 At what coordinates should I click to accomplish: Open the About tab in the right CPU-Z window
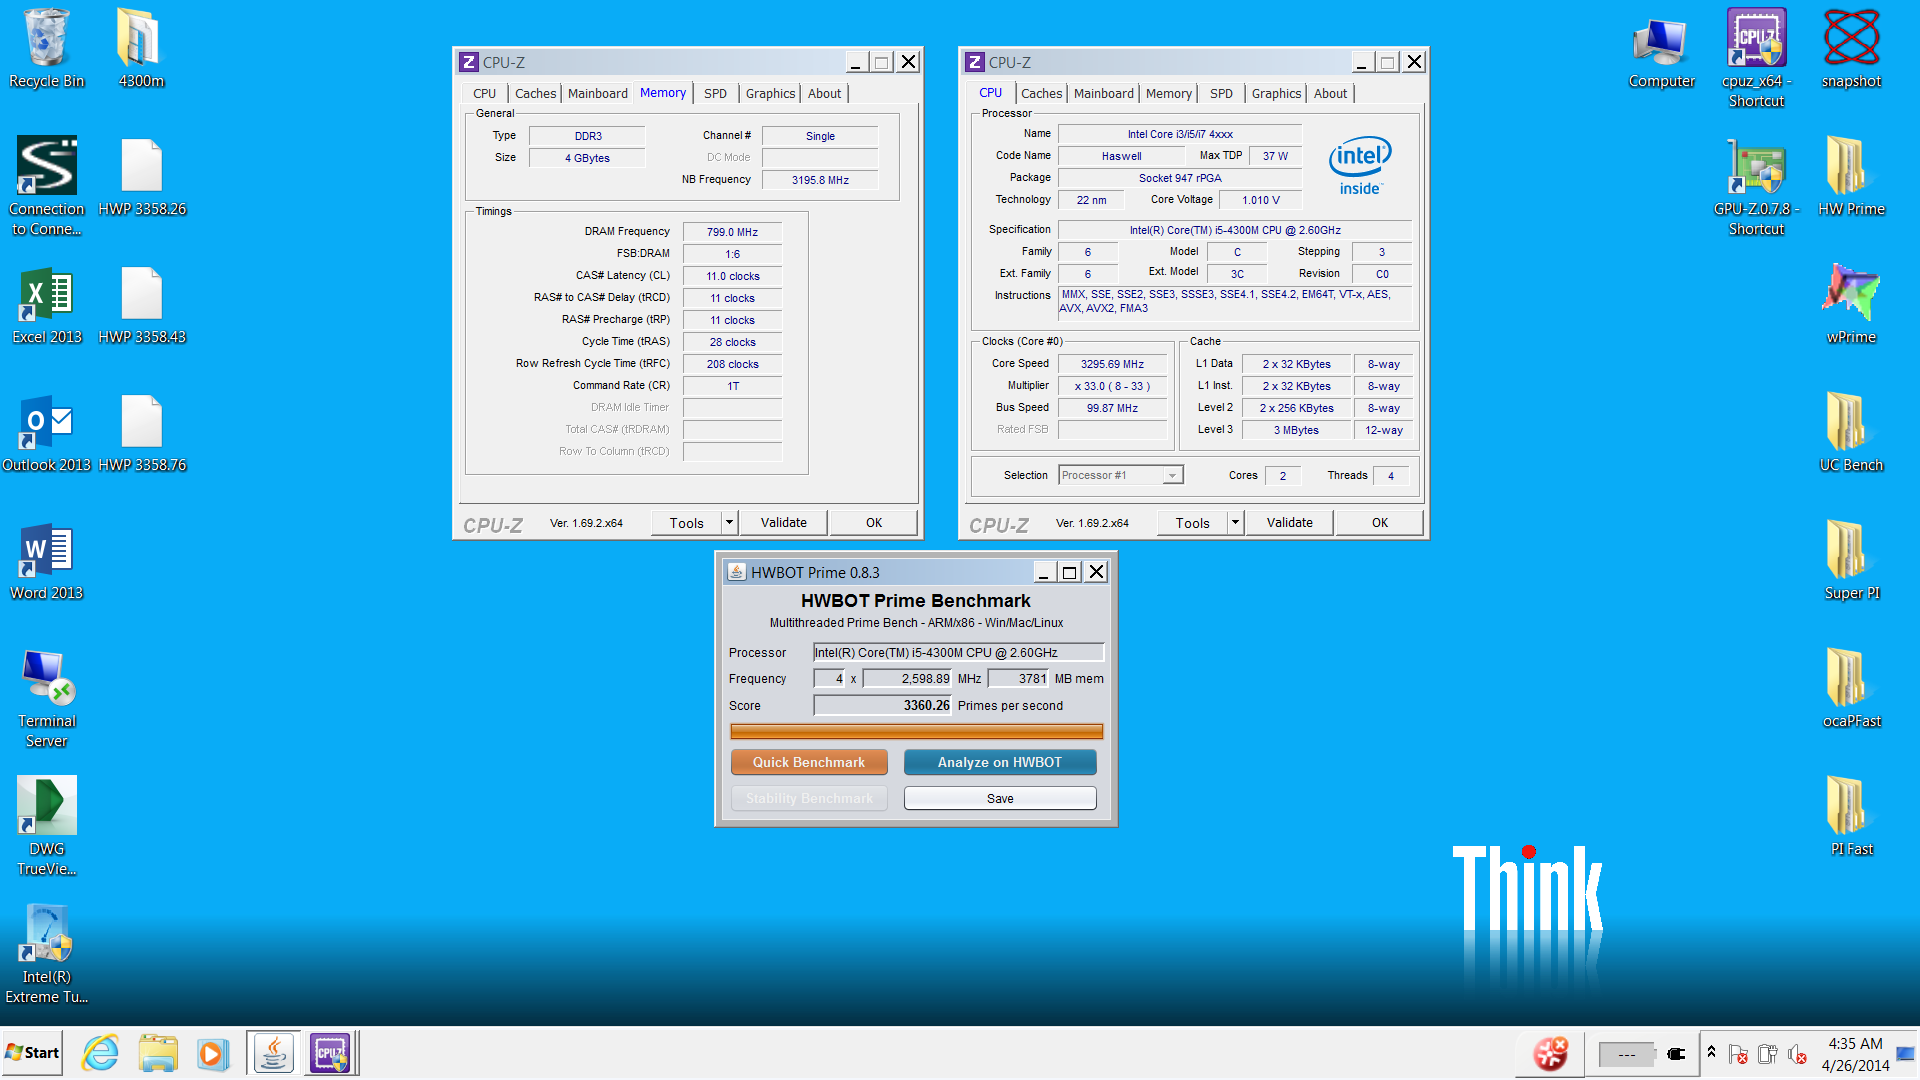pos(1330,93)
